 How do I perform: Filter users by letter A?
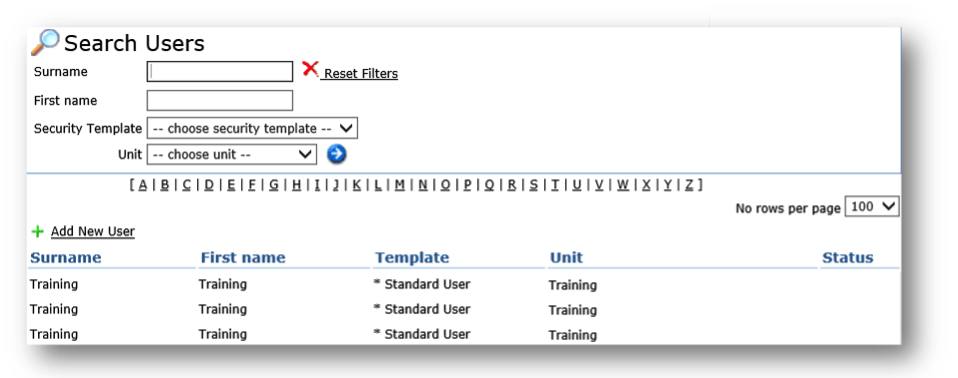[143, 184]
